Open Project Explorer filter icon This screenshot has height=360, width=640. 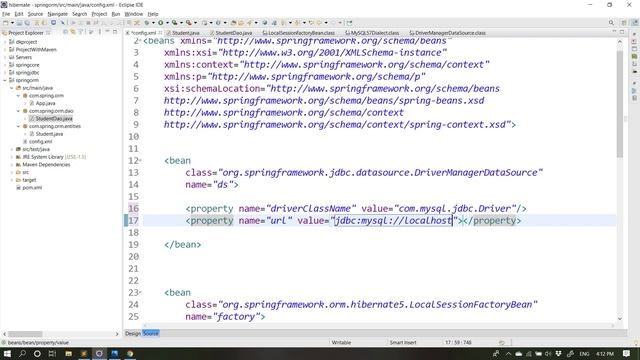[81, 32]
